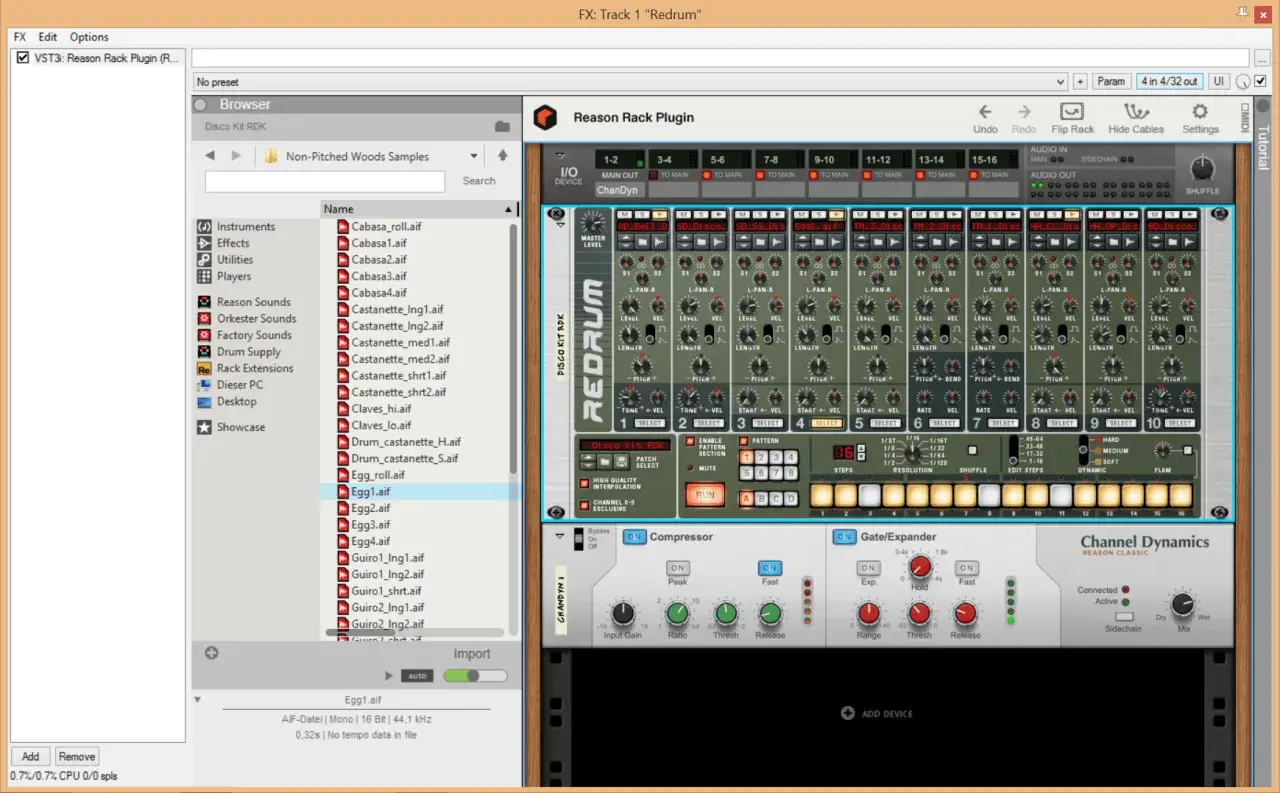The height and width of the screenshot is (793, 1280).
Task: Click the compressor Ratio knob
Action: [x=678, y=614]
